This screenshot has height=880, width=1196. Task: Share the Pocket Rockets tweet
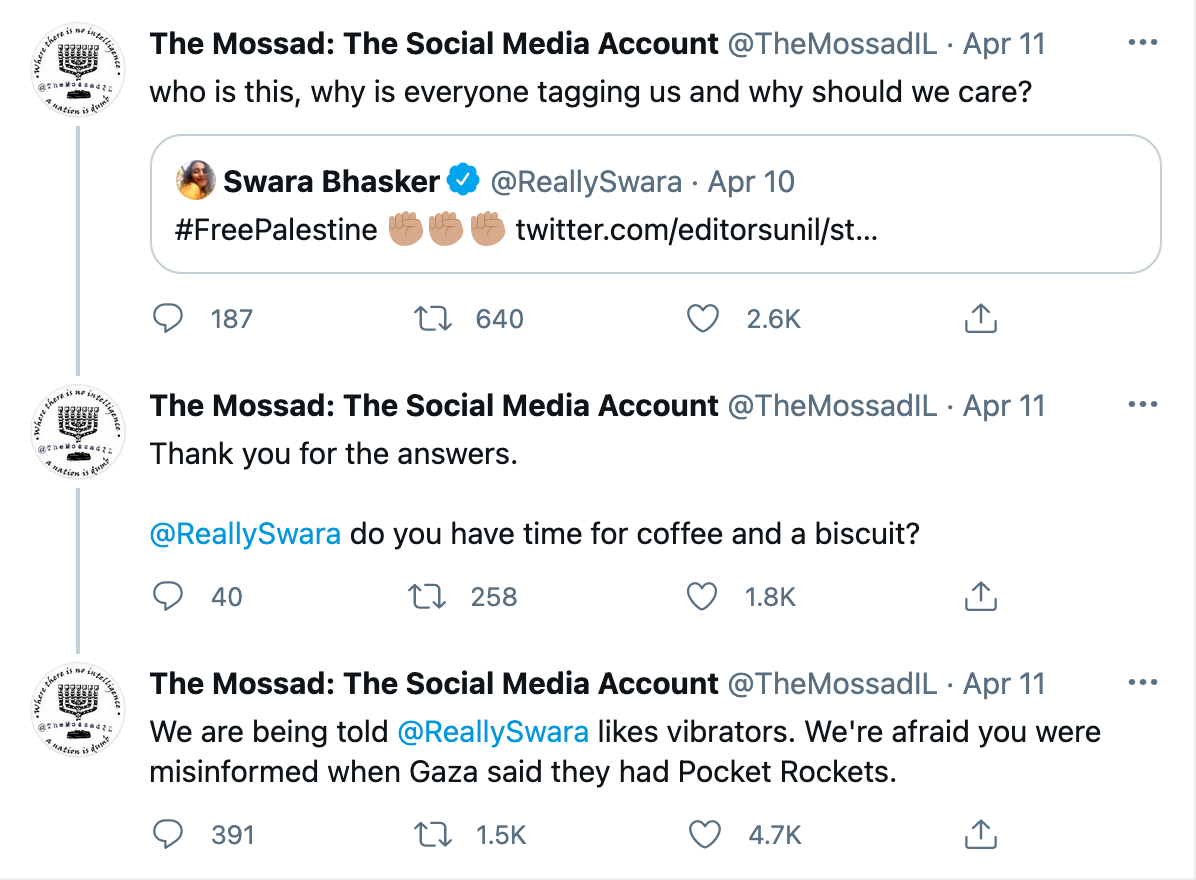(x=980, y=833)
